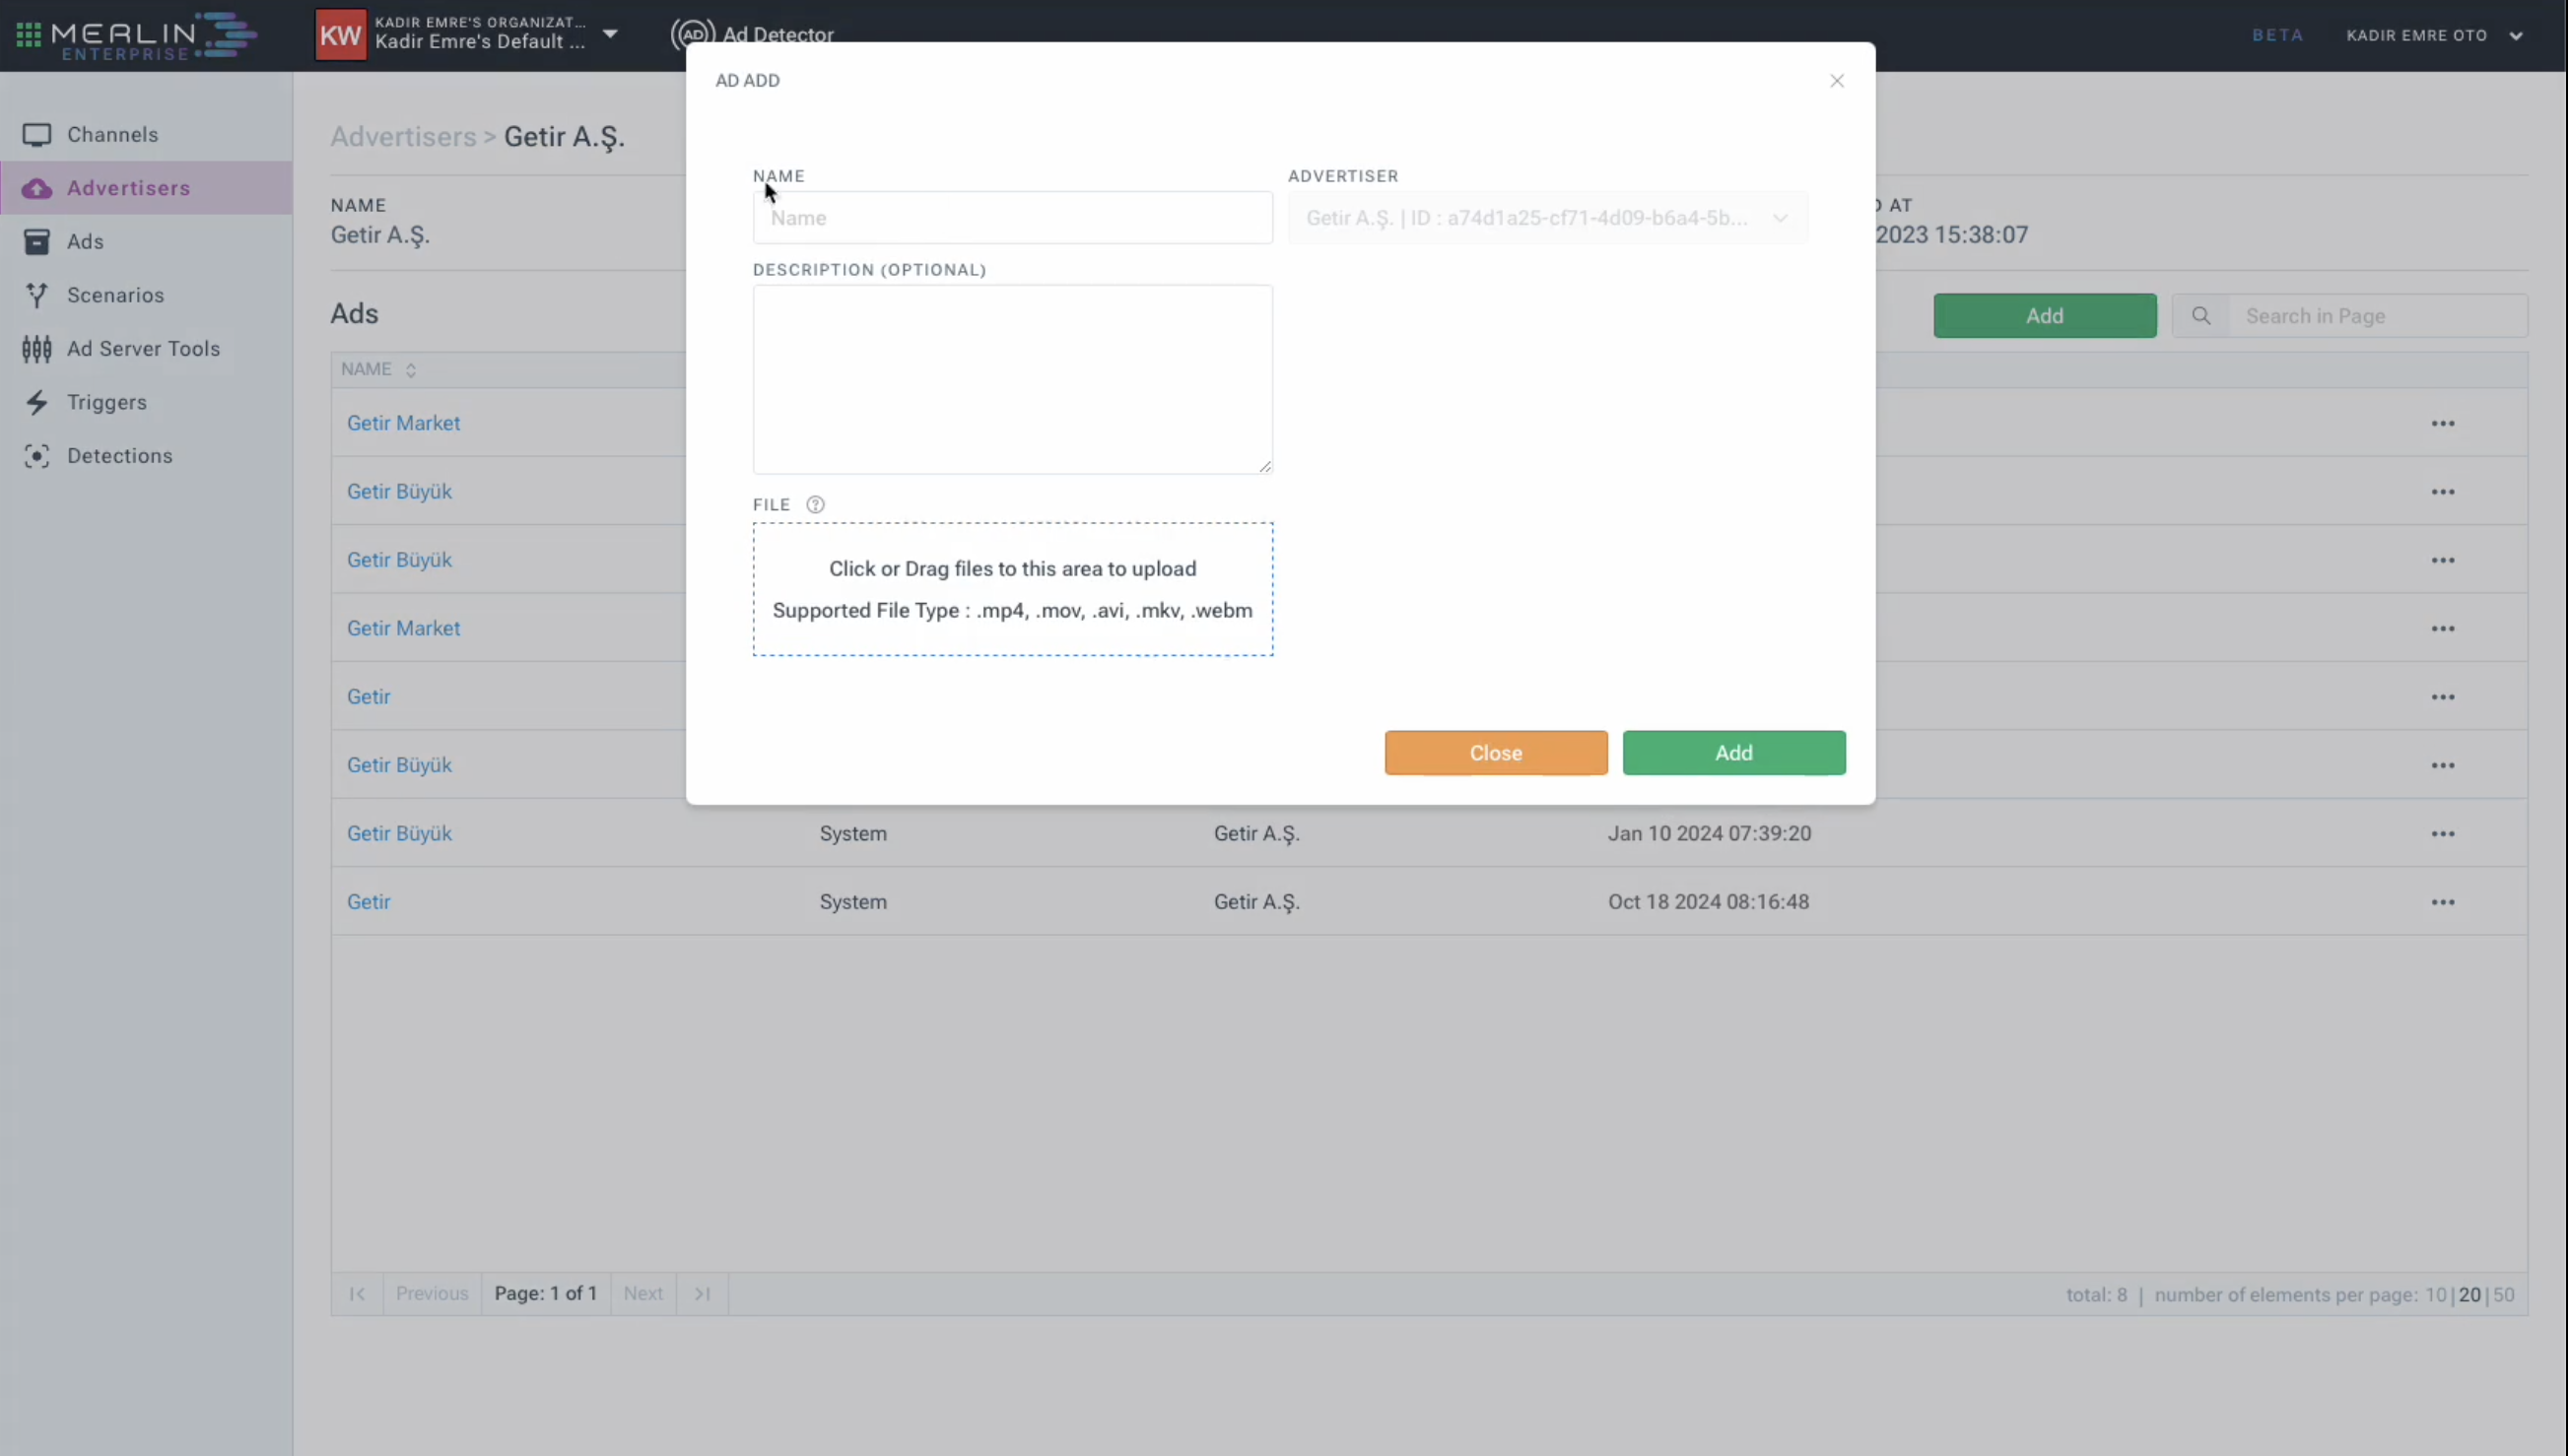
Task: Open more options for second Getir Büyük row
Action: 2443,560
